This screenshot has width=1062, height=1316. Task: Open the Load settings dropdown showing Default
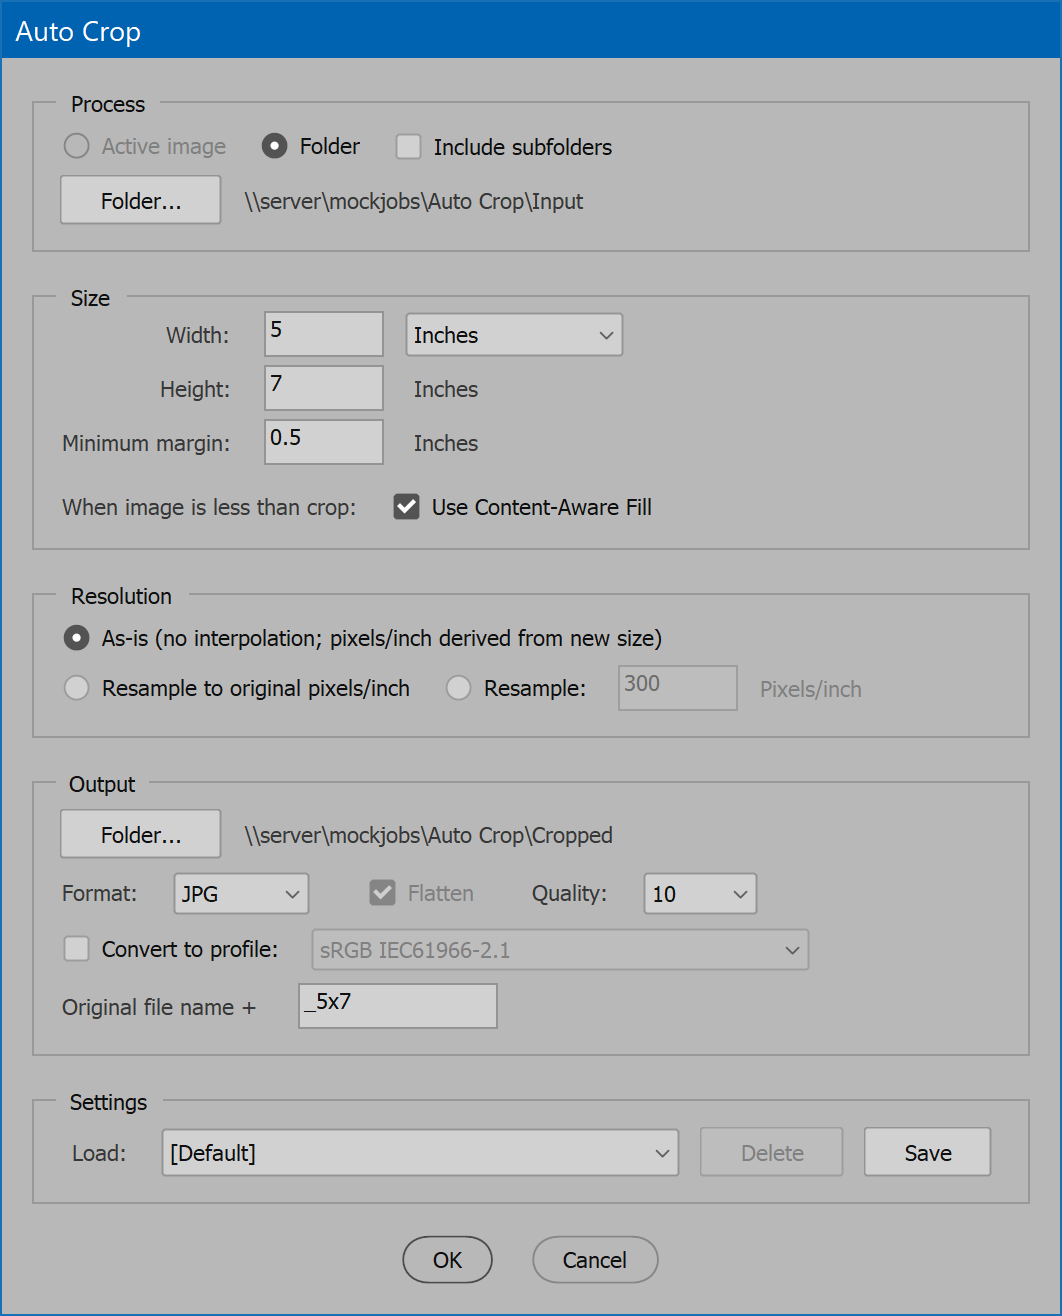tap(420, 1152)
